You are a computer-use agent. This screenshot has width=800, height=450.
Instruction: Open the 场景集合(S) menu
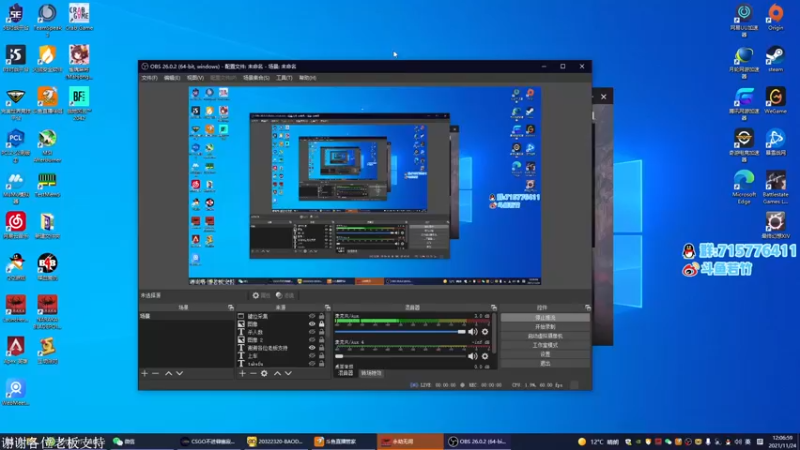click(256, 78)
